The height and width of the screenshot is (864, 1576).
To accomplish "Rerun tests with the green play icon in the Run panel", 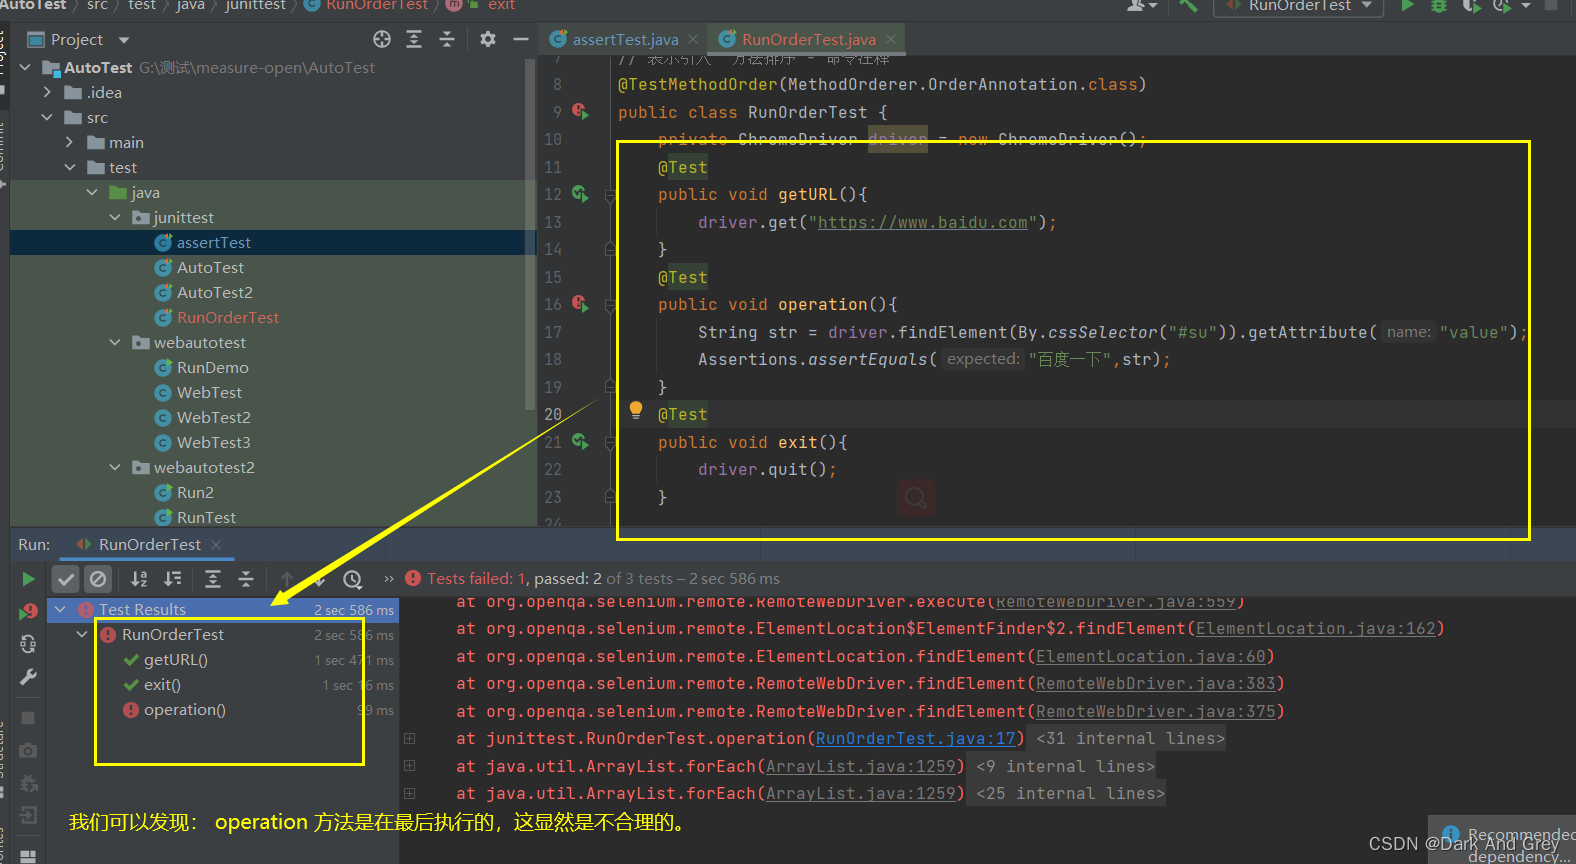I will pos(28,579).
